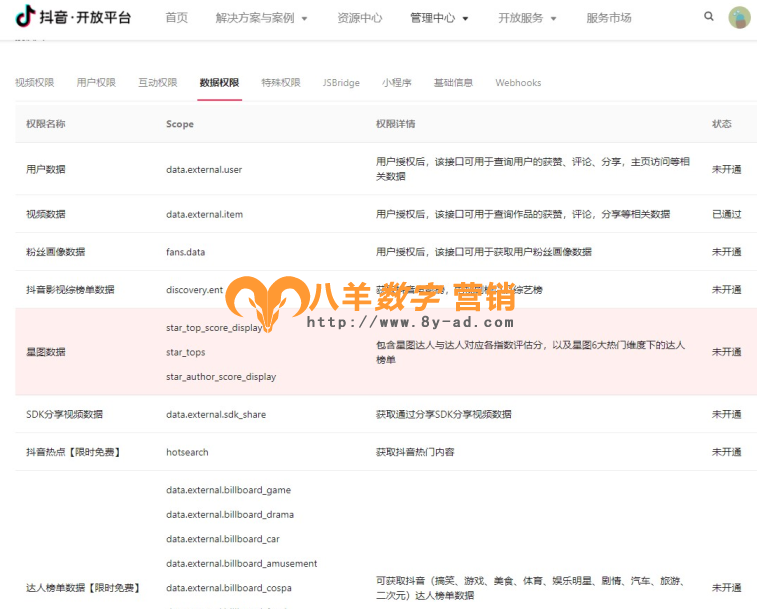Click 未开通 status for 用户数据
757x609 pixels.
(726, 170)
